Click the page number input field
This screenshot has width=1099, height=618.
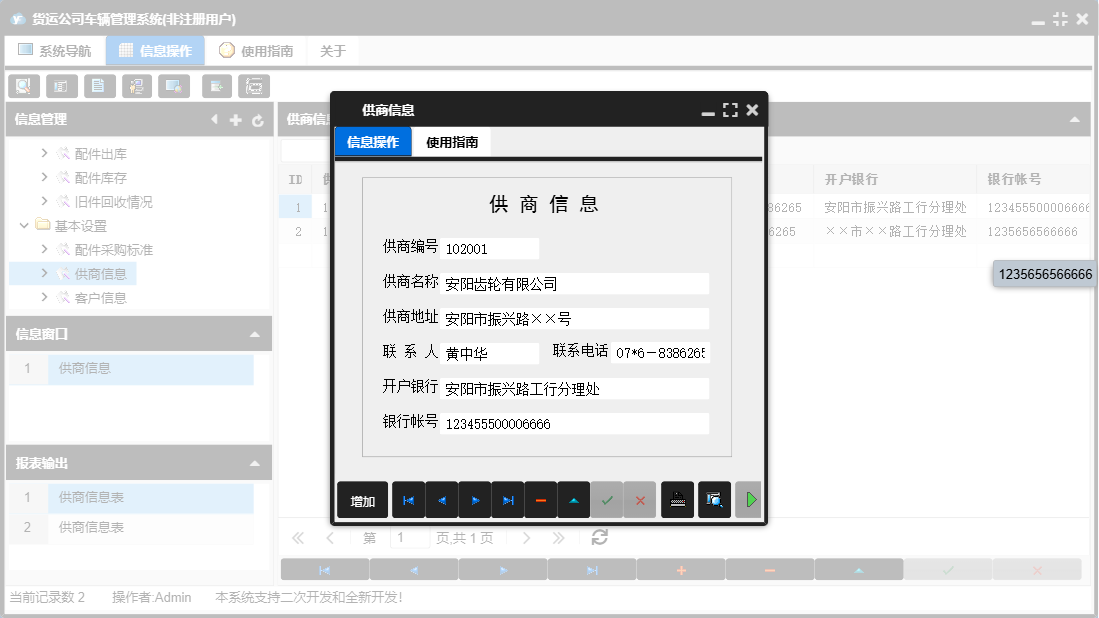(408, 537)
